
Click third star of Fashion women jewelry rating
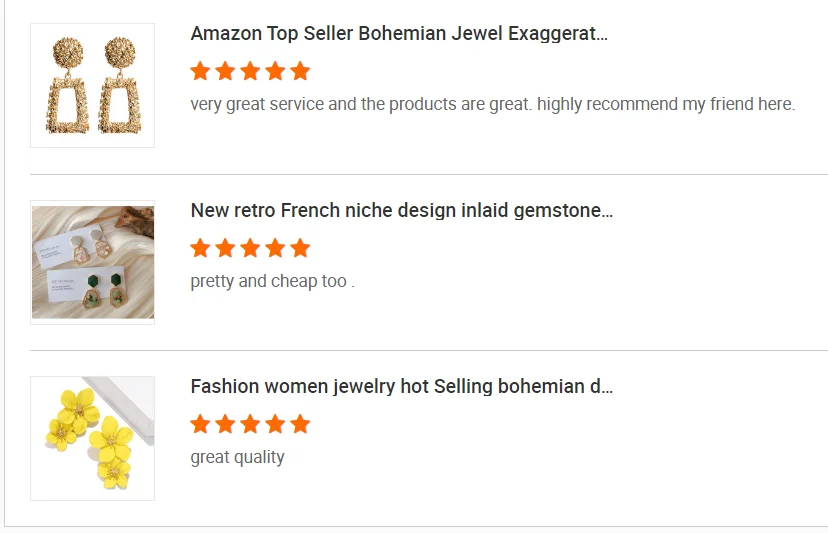pyautogui.click(x=250, y=424)
